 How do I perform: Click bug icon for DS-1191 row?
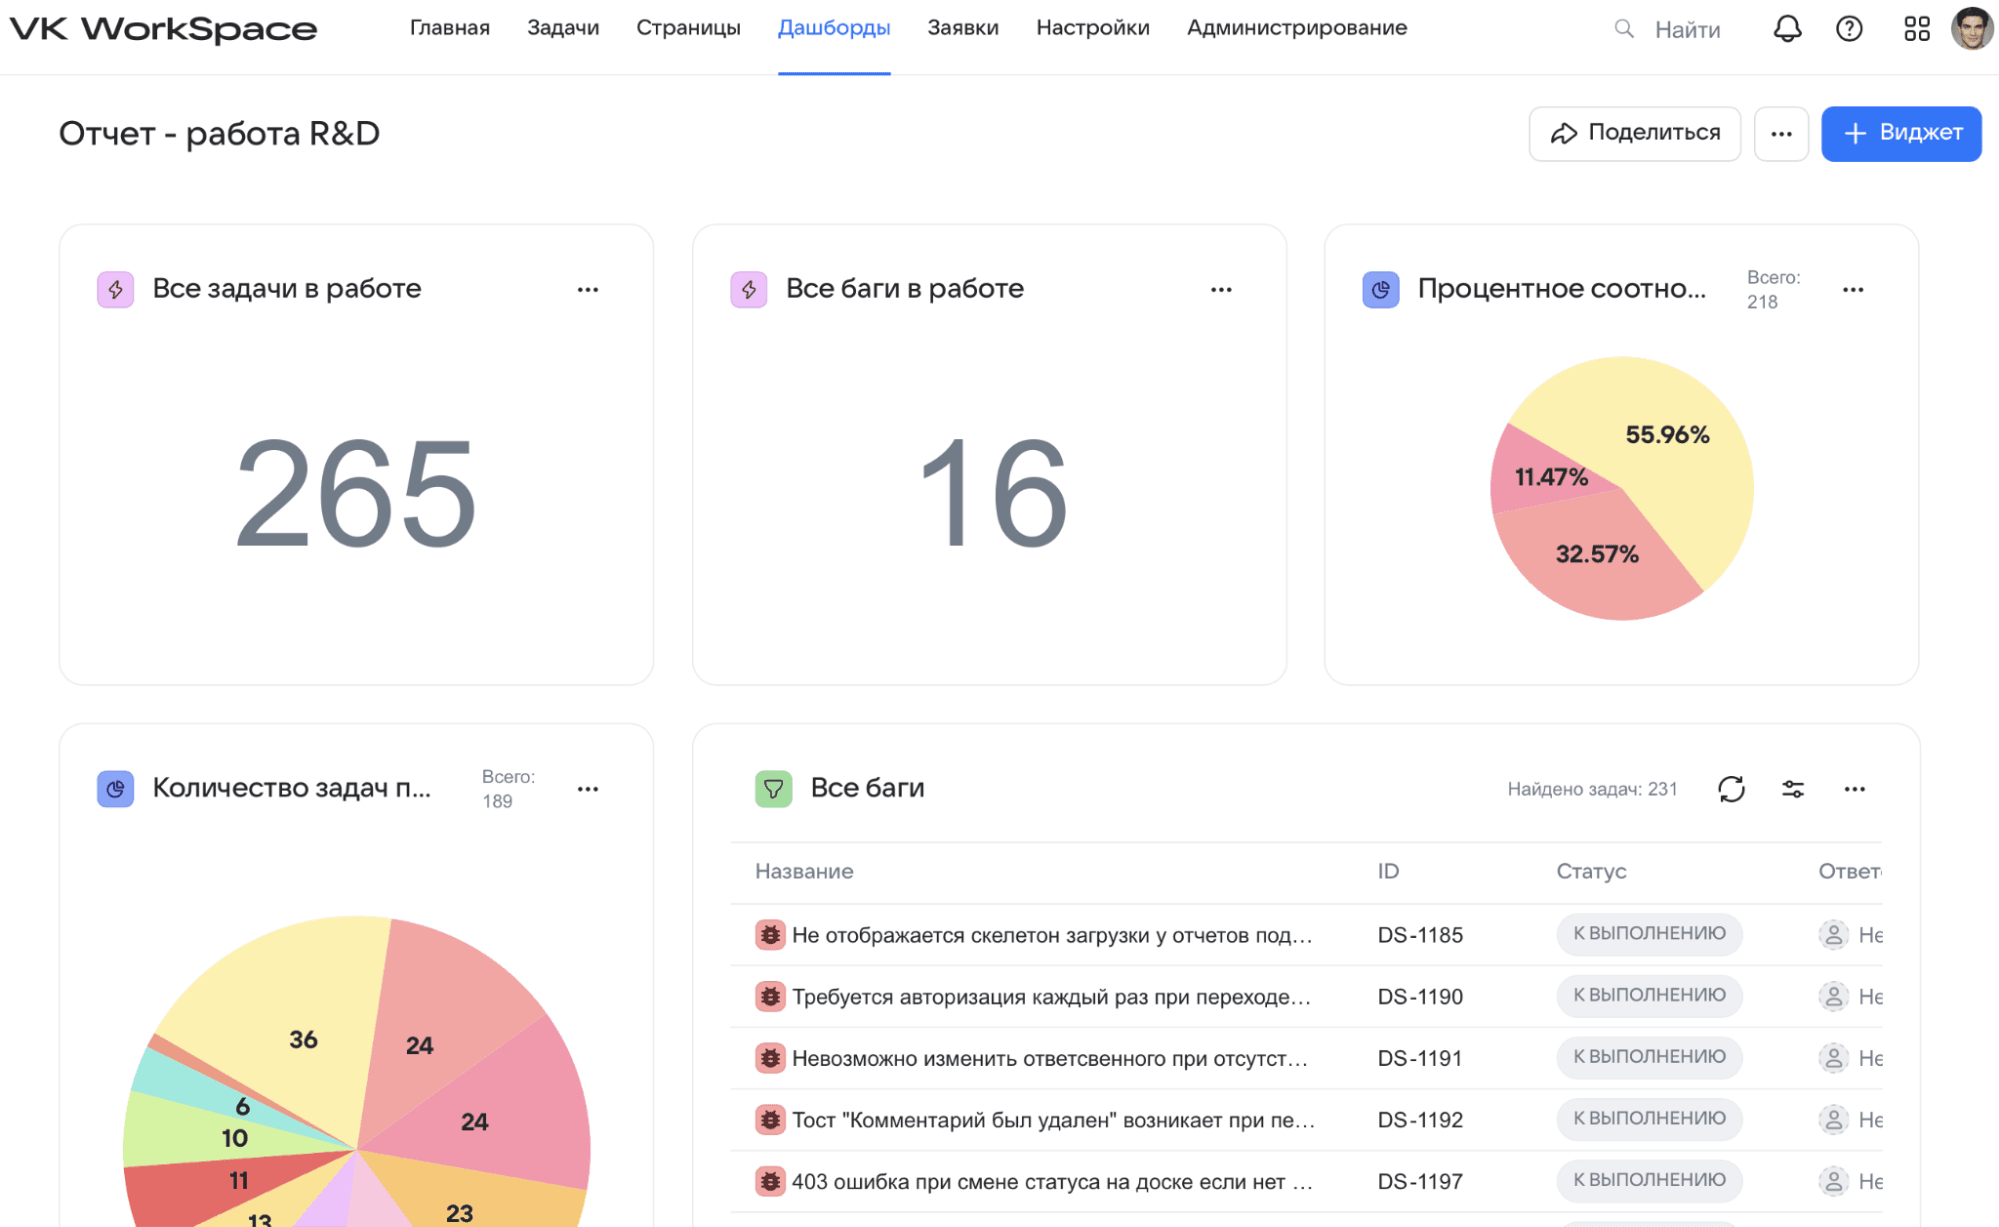(770, 1058)
